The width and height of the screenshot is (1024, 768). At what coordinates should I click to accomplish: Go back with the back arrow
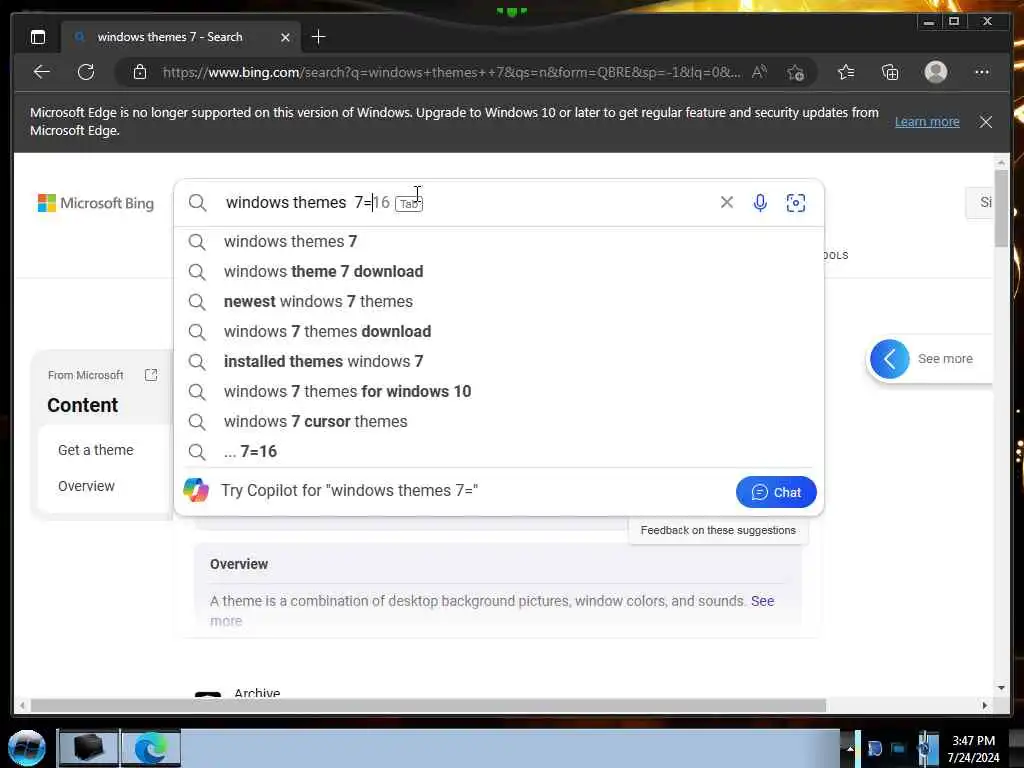(x=42, y=72)
